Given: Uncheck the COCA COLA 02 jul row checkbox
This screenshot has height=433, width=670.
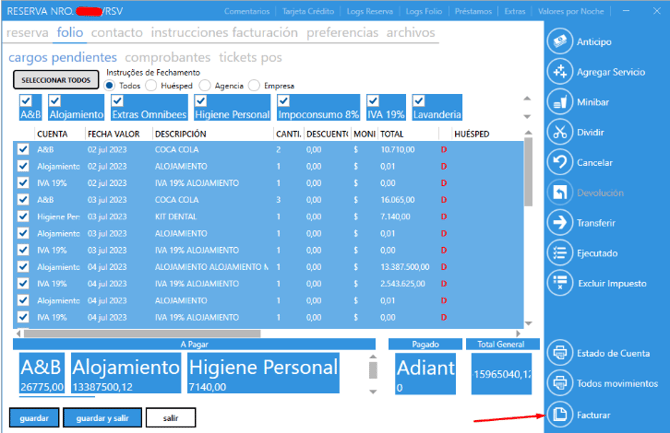Looking at the screenshot, I should (x=24, y=149).
